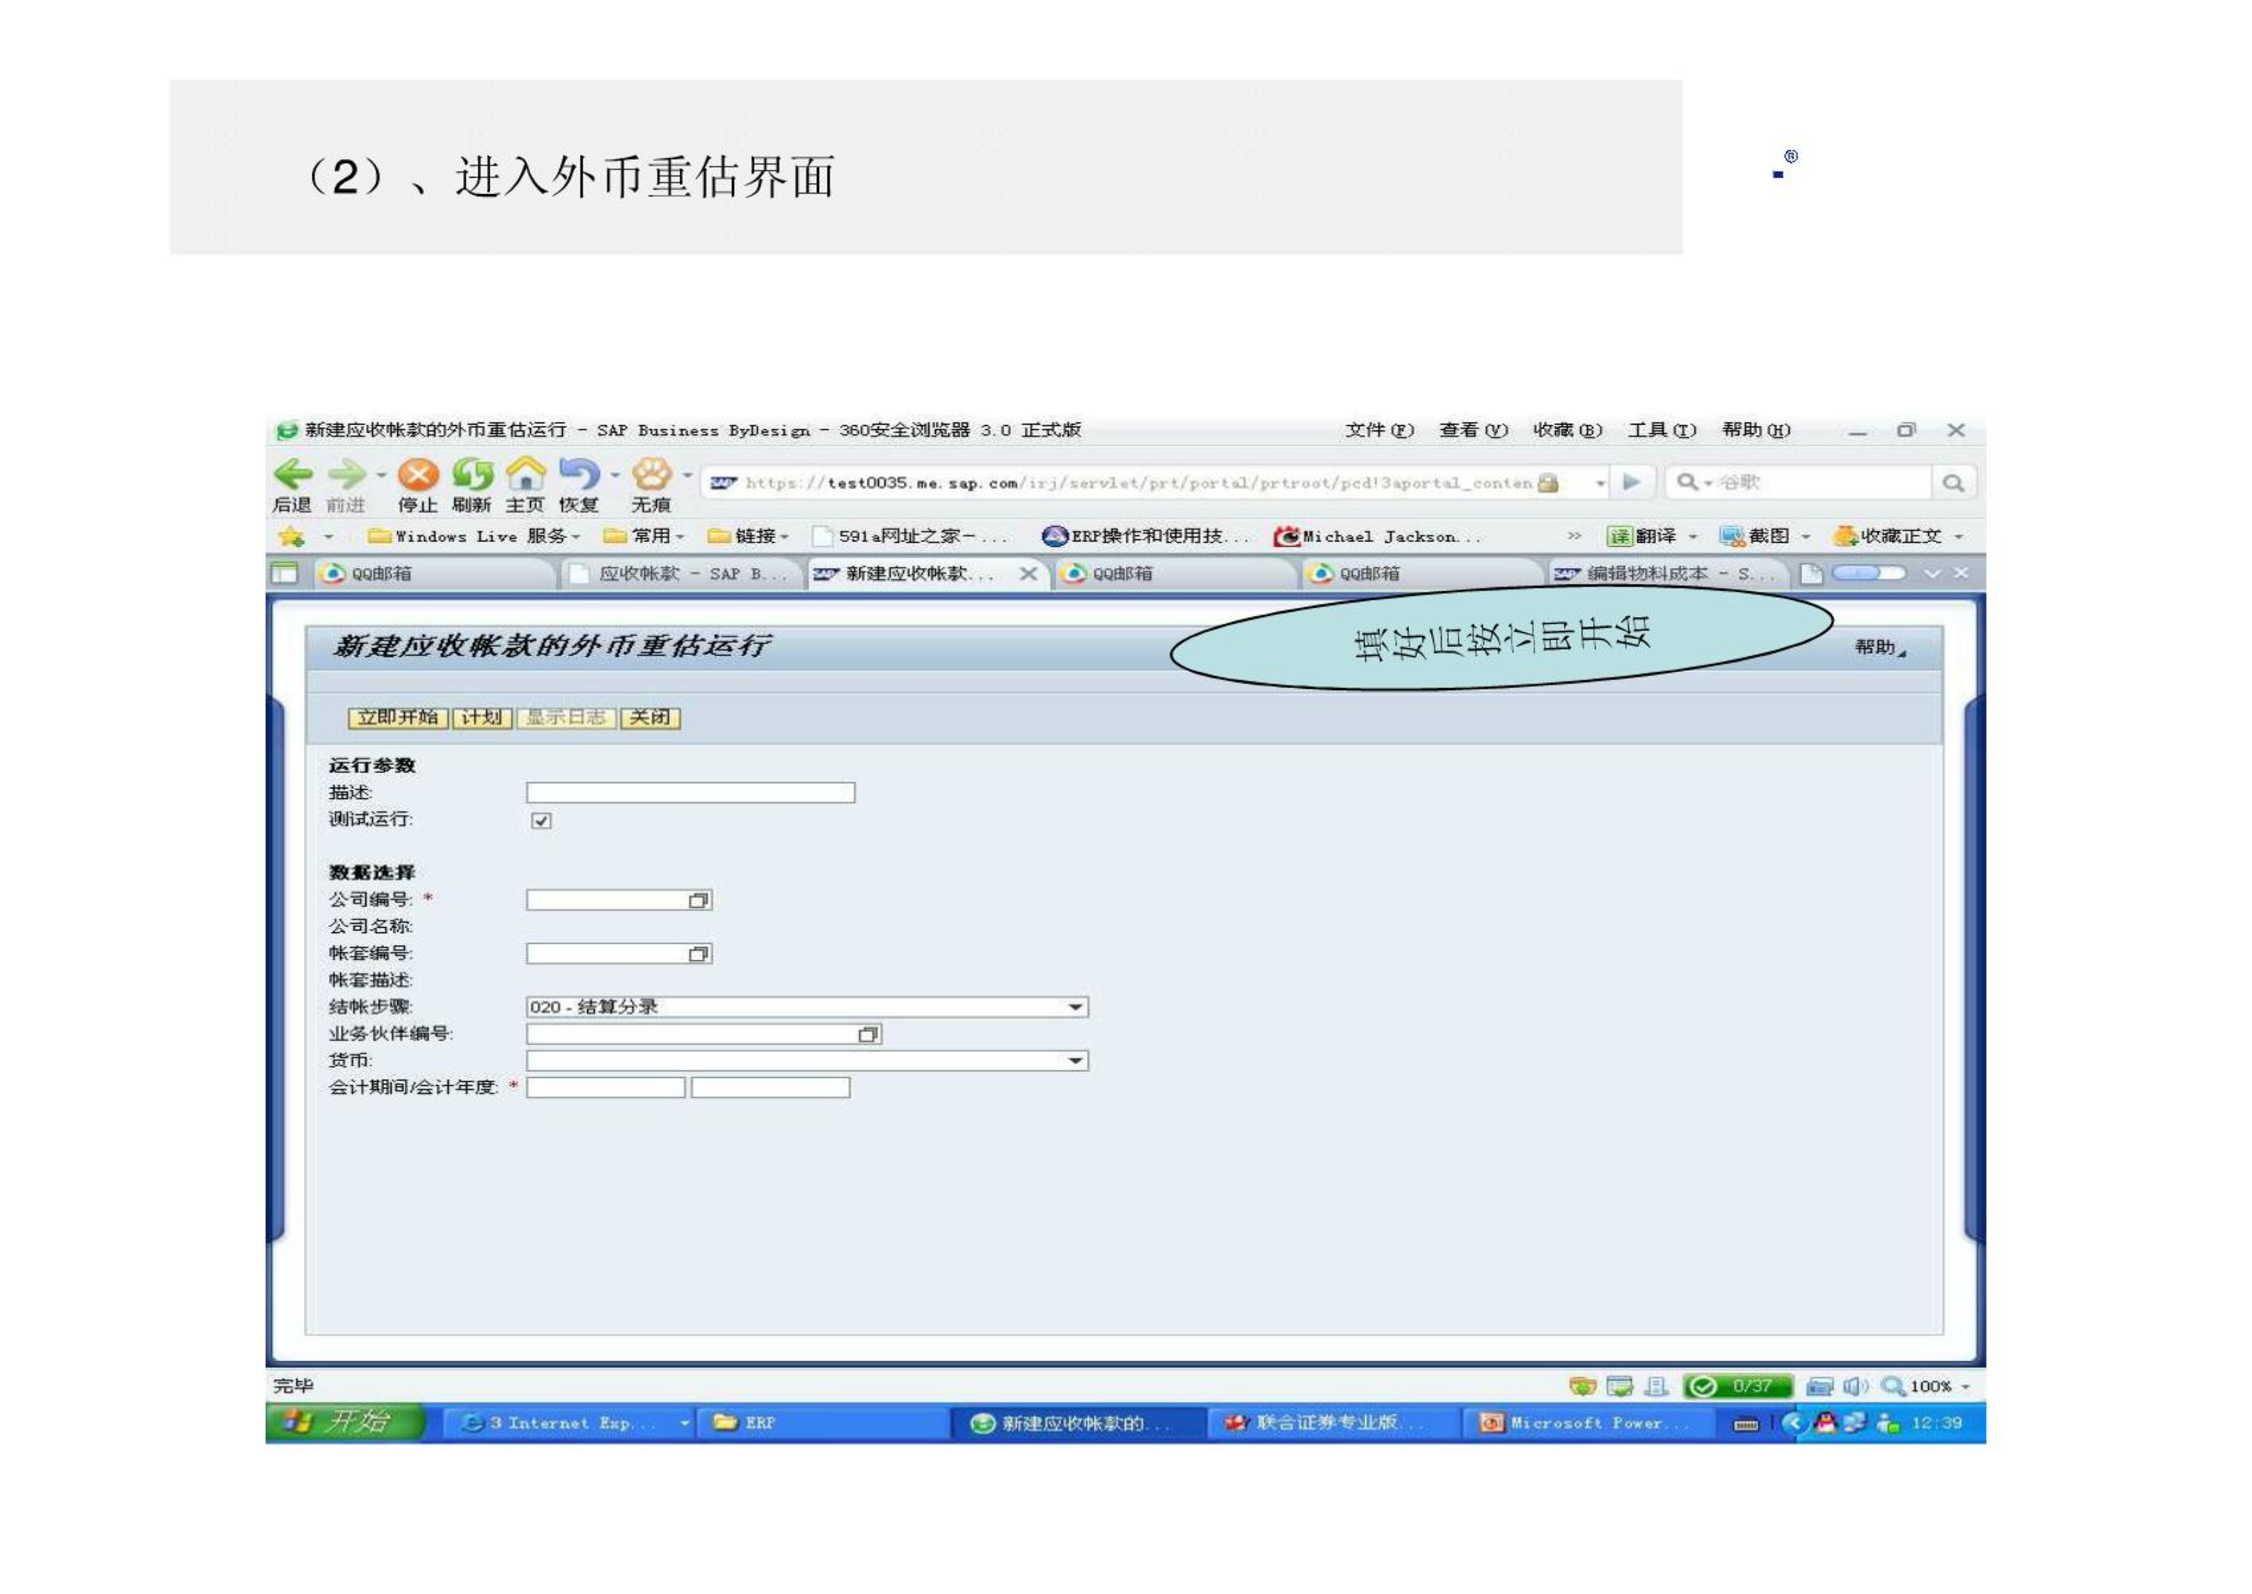The image size is (2252, 1594).
Task: Click the 显示日志 button
Action: pos(566,717)
